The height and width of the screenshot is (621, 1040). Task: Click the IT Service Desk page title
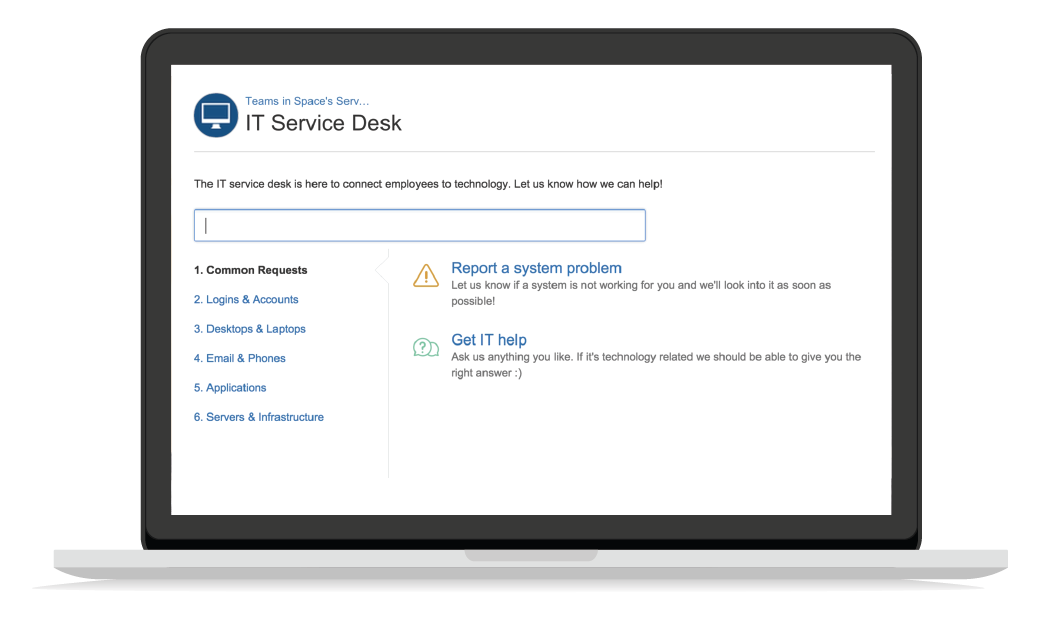323,123
